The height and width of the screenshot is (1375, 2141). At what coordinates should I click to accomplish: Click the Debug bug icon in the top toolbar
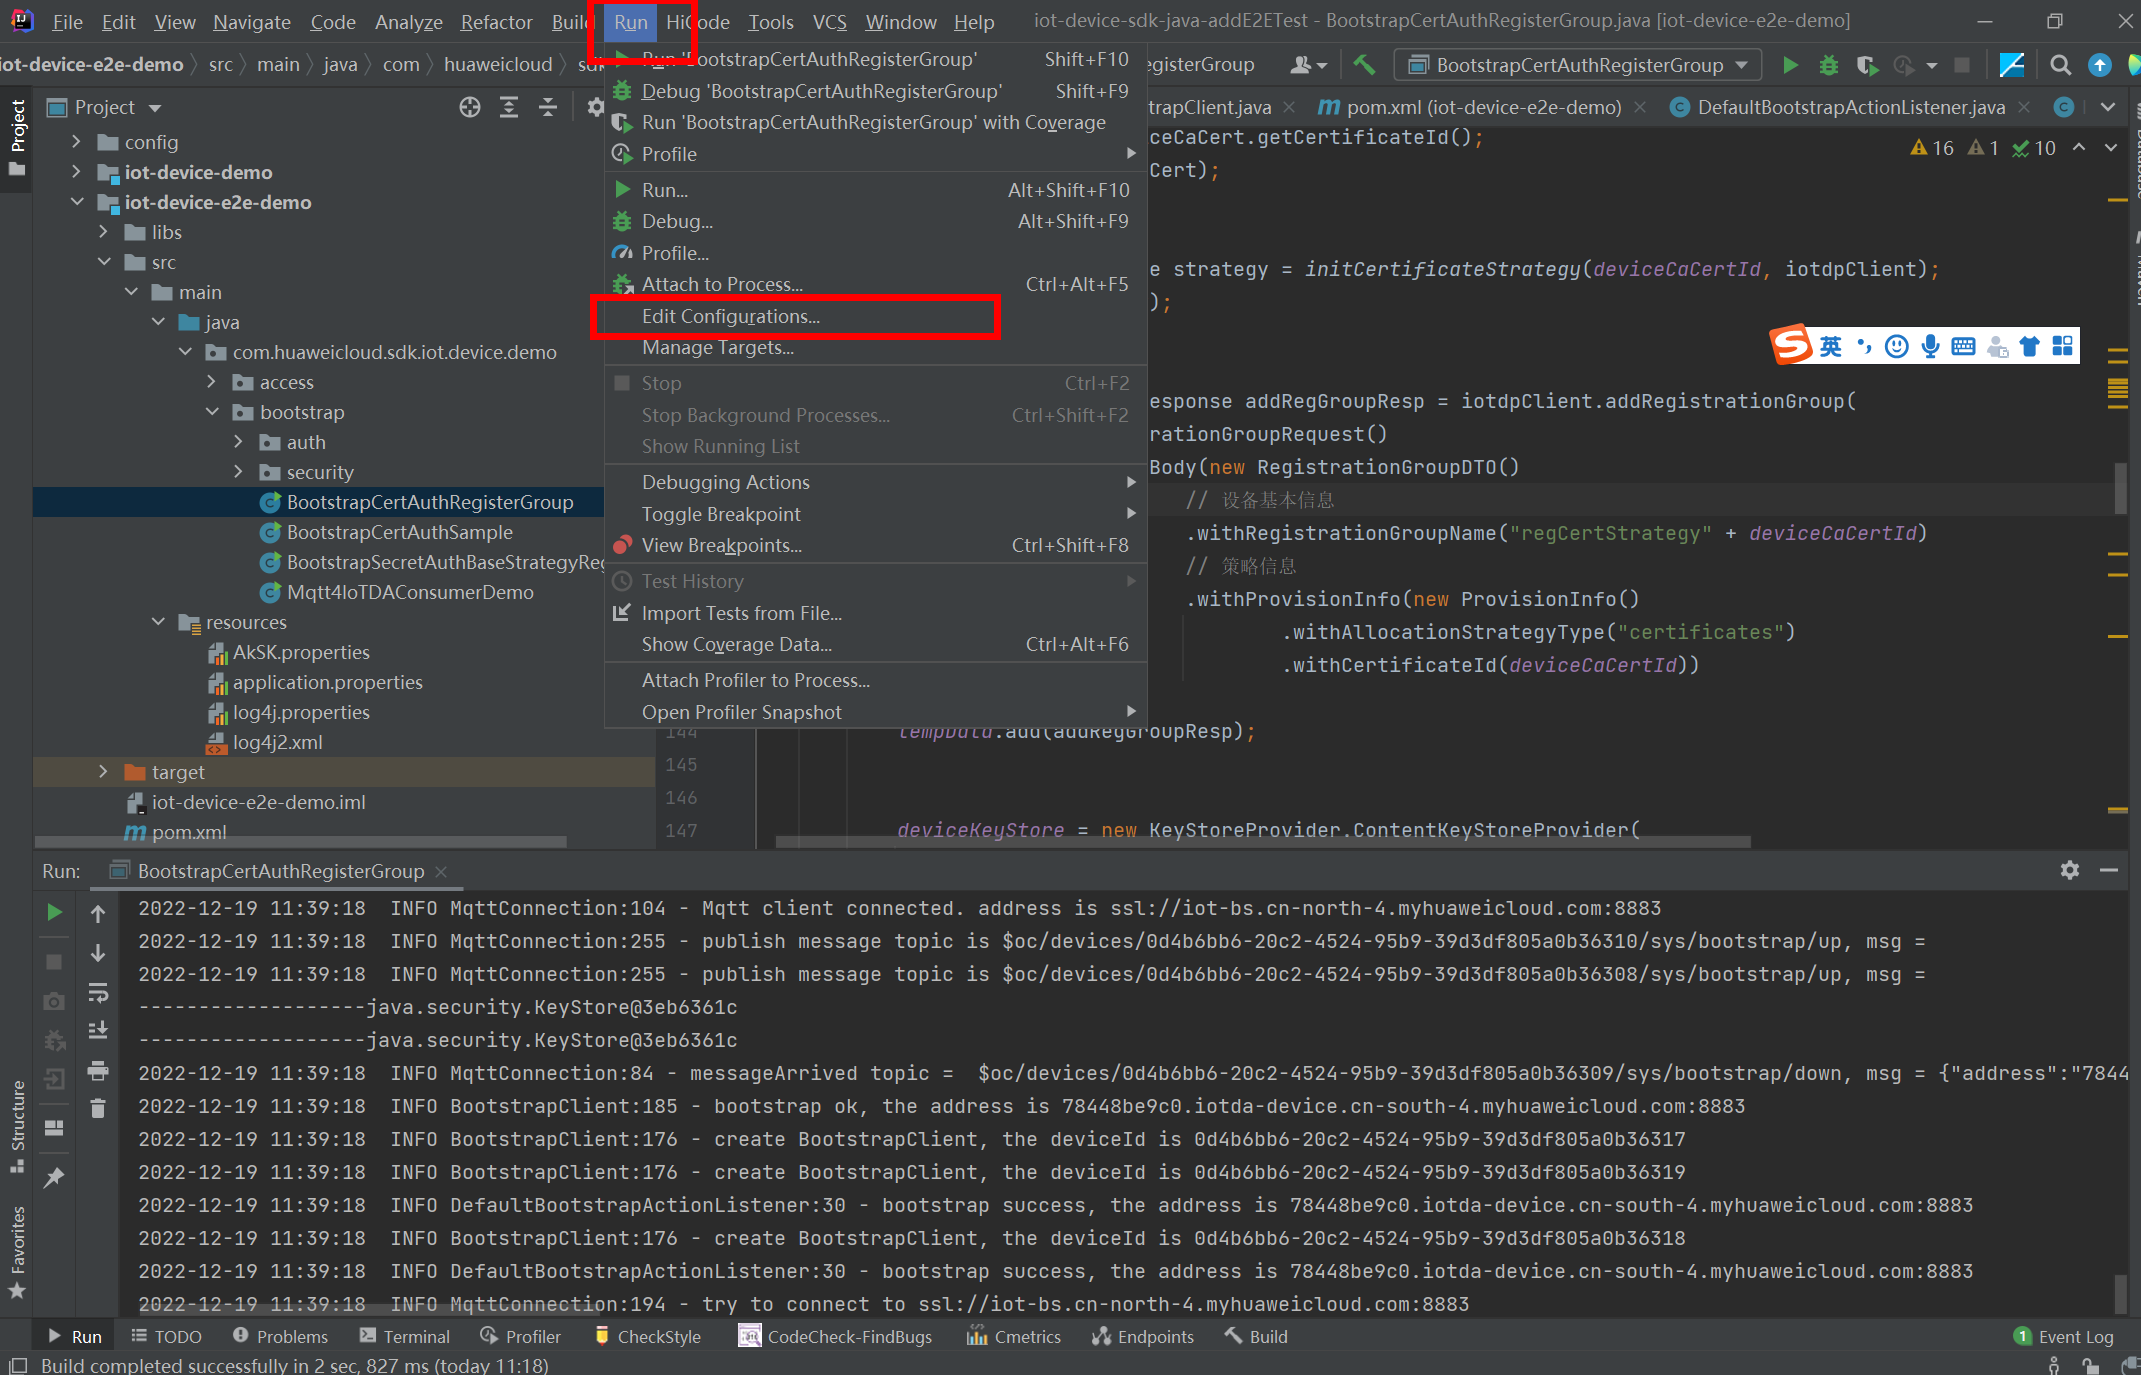(x=1829, y=65)
